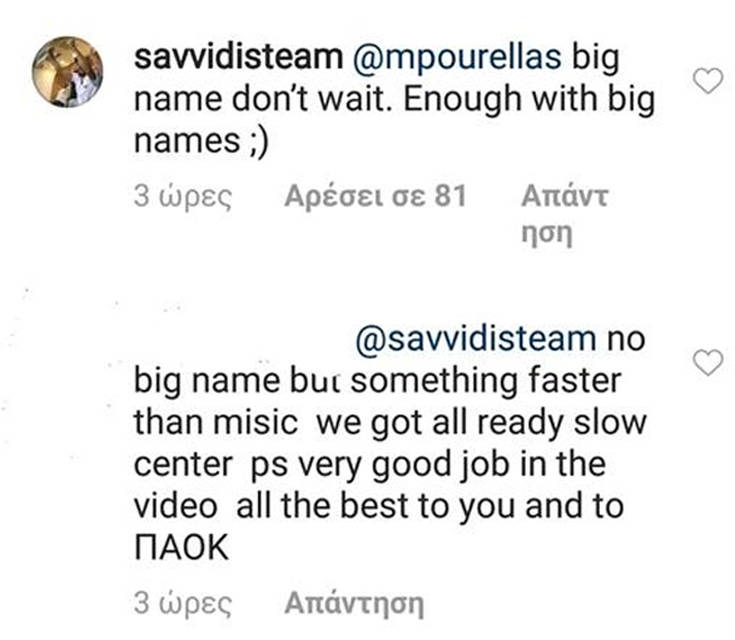Screen dimensions: 735x640
Task: Click the word 'big' after @mpourellas
Action: 596,58
